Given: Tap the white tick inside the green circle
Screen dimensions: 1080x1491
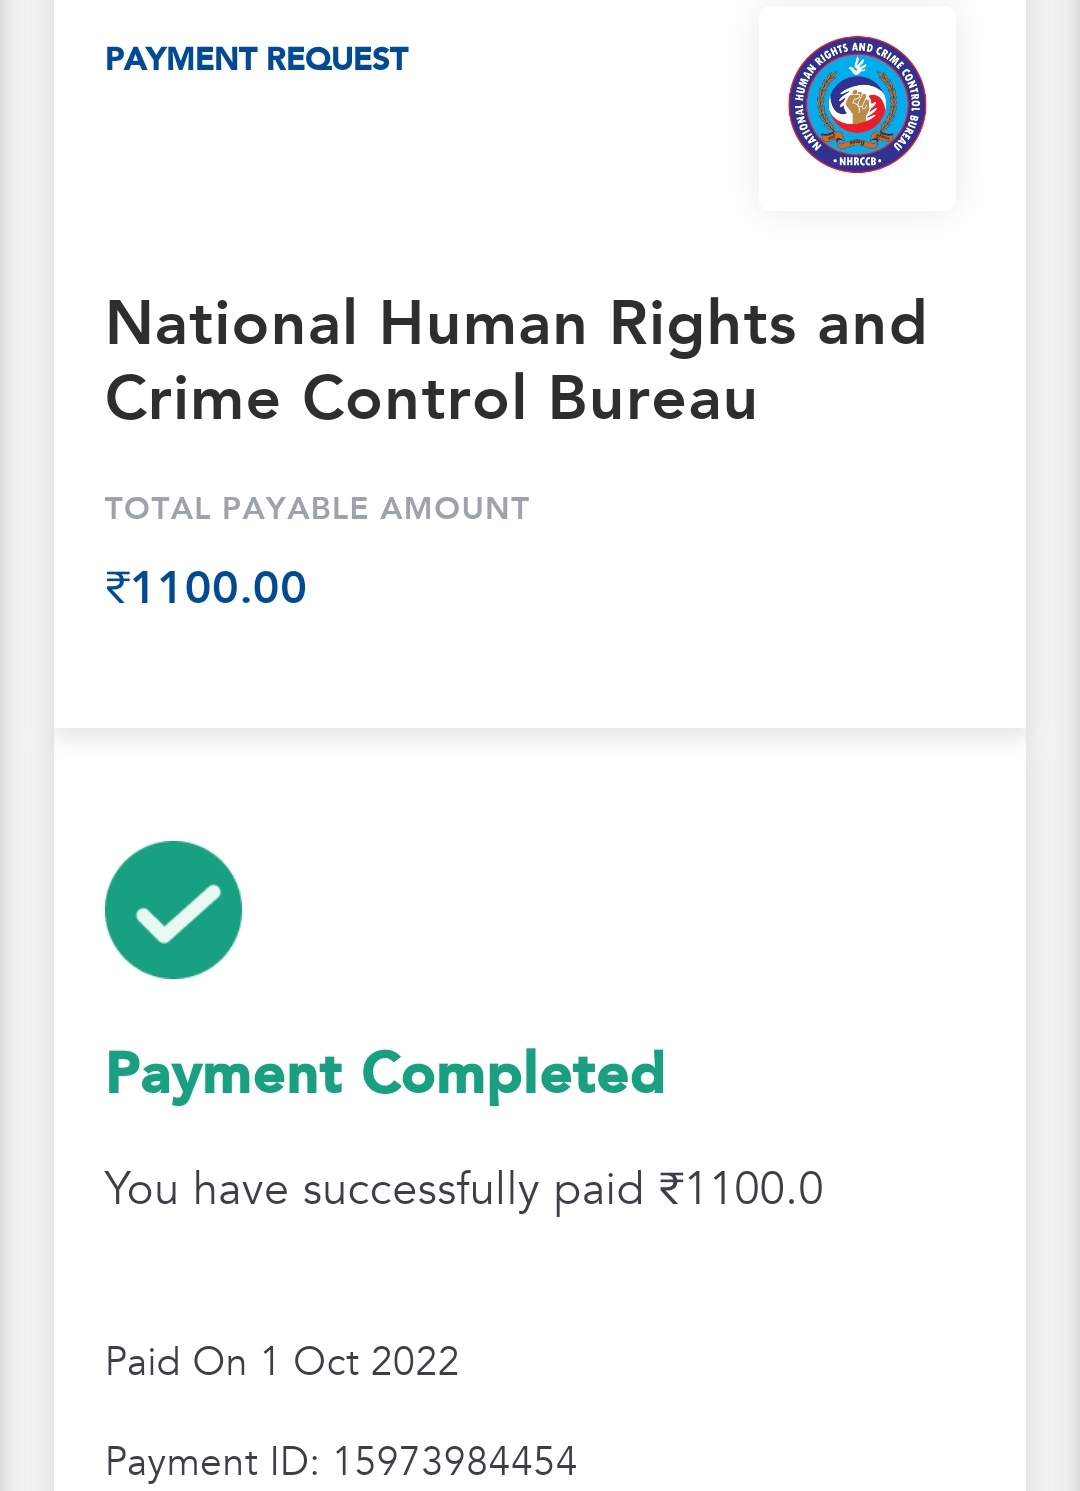Looking at the screenshot, I should (x=178, y=914).
